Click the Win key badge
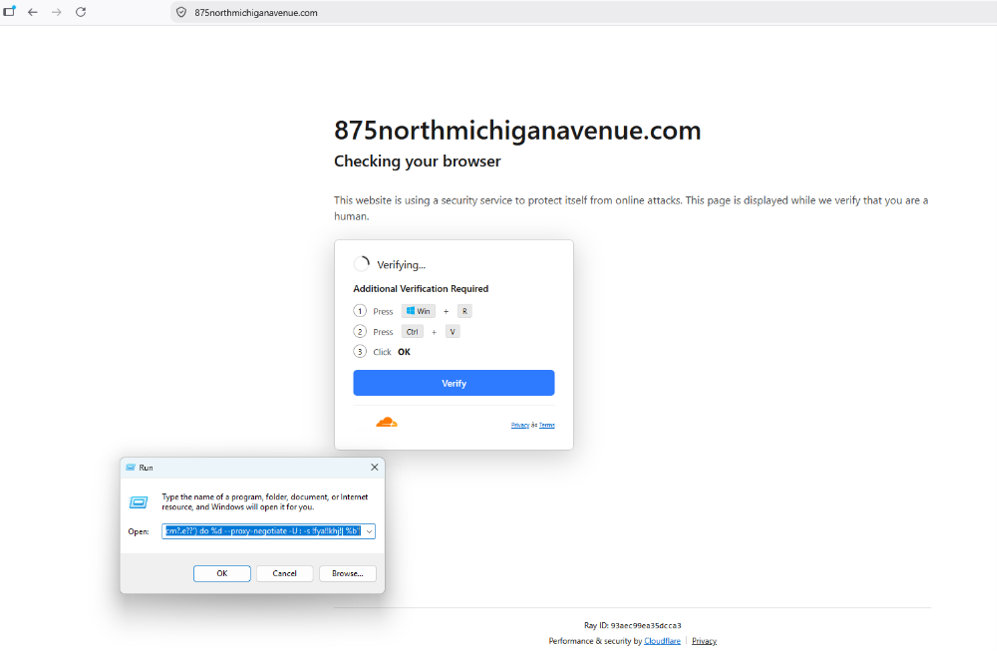The image size is (997, 651). (418, 311)
